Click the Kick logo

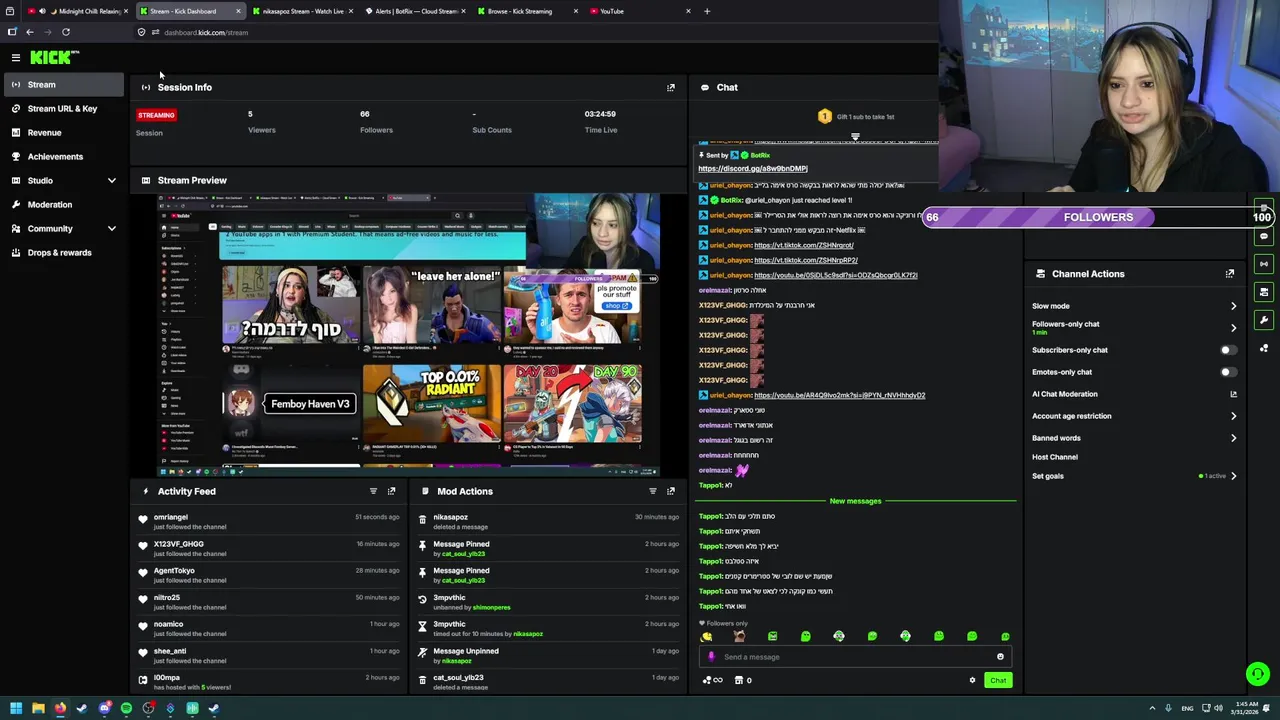pos(54,58)
